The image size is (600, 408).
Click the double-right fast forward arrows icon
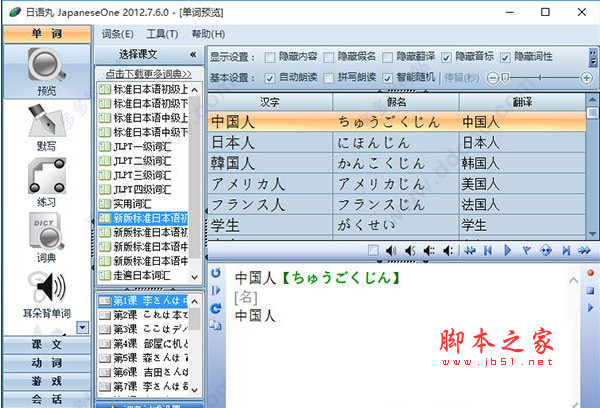point(584,251)
